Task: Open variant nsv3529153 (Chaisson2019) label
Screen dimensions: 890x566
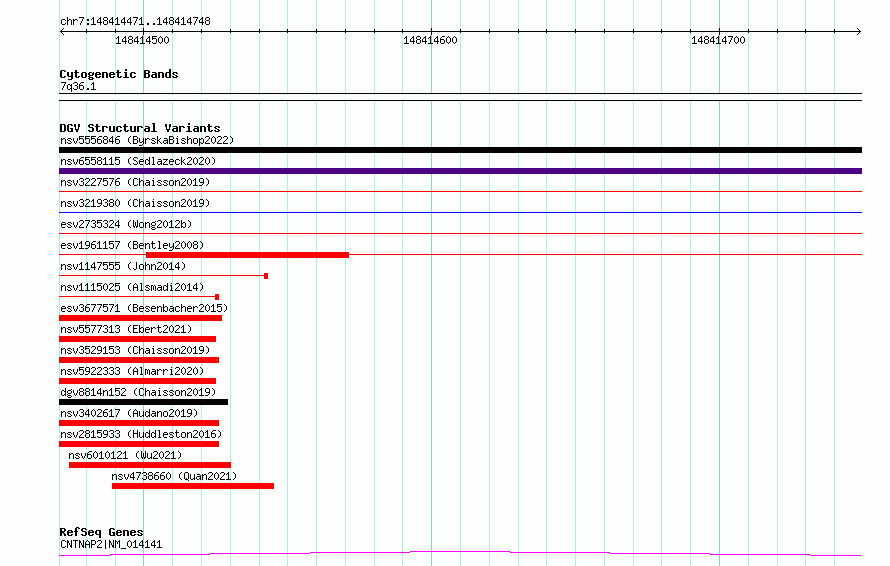Action: pyautogui.click(x=135, y=350)
